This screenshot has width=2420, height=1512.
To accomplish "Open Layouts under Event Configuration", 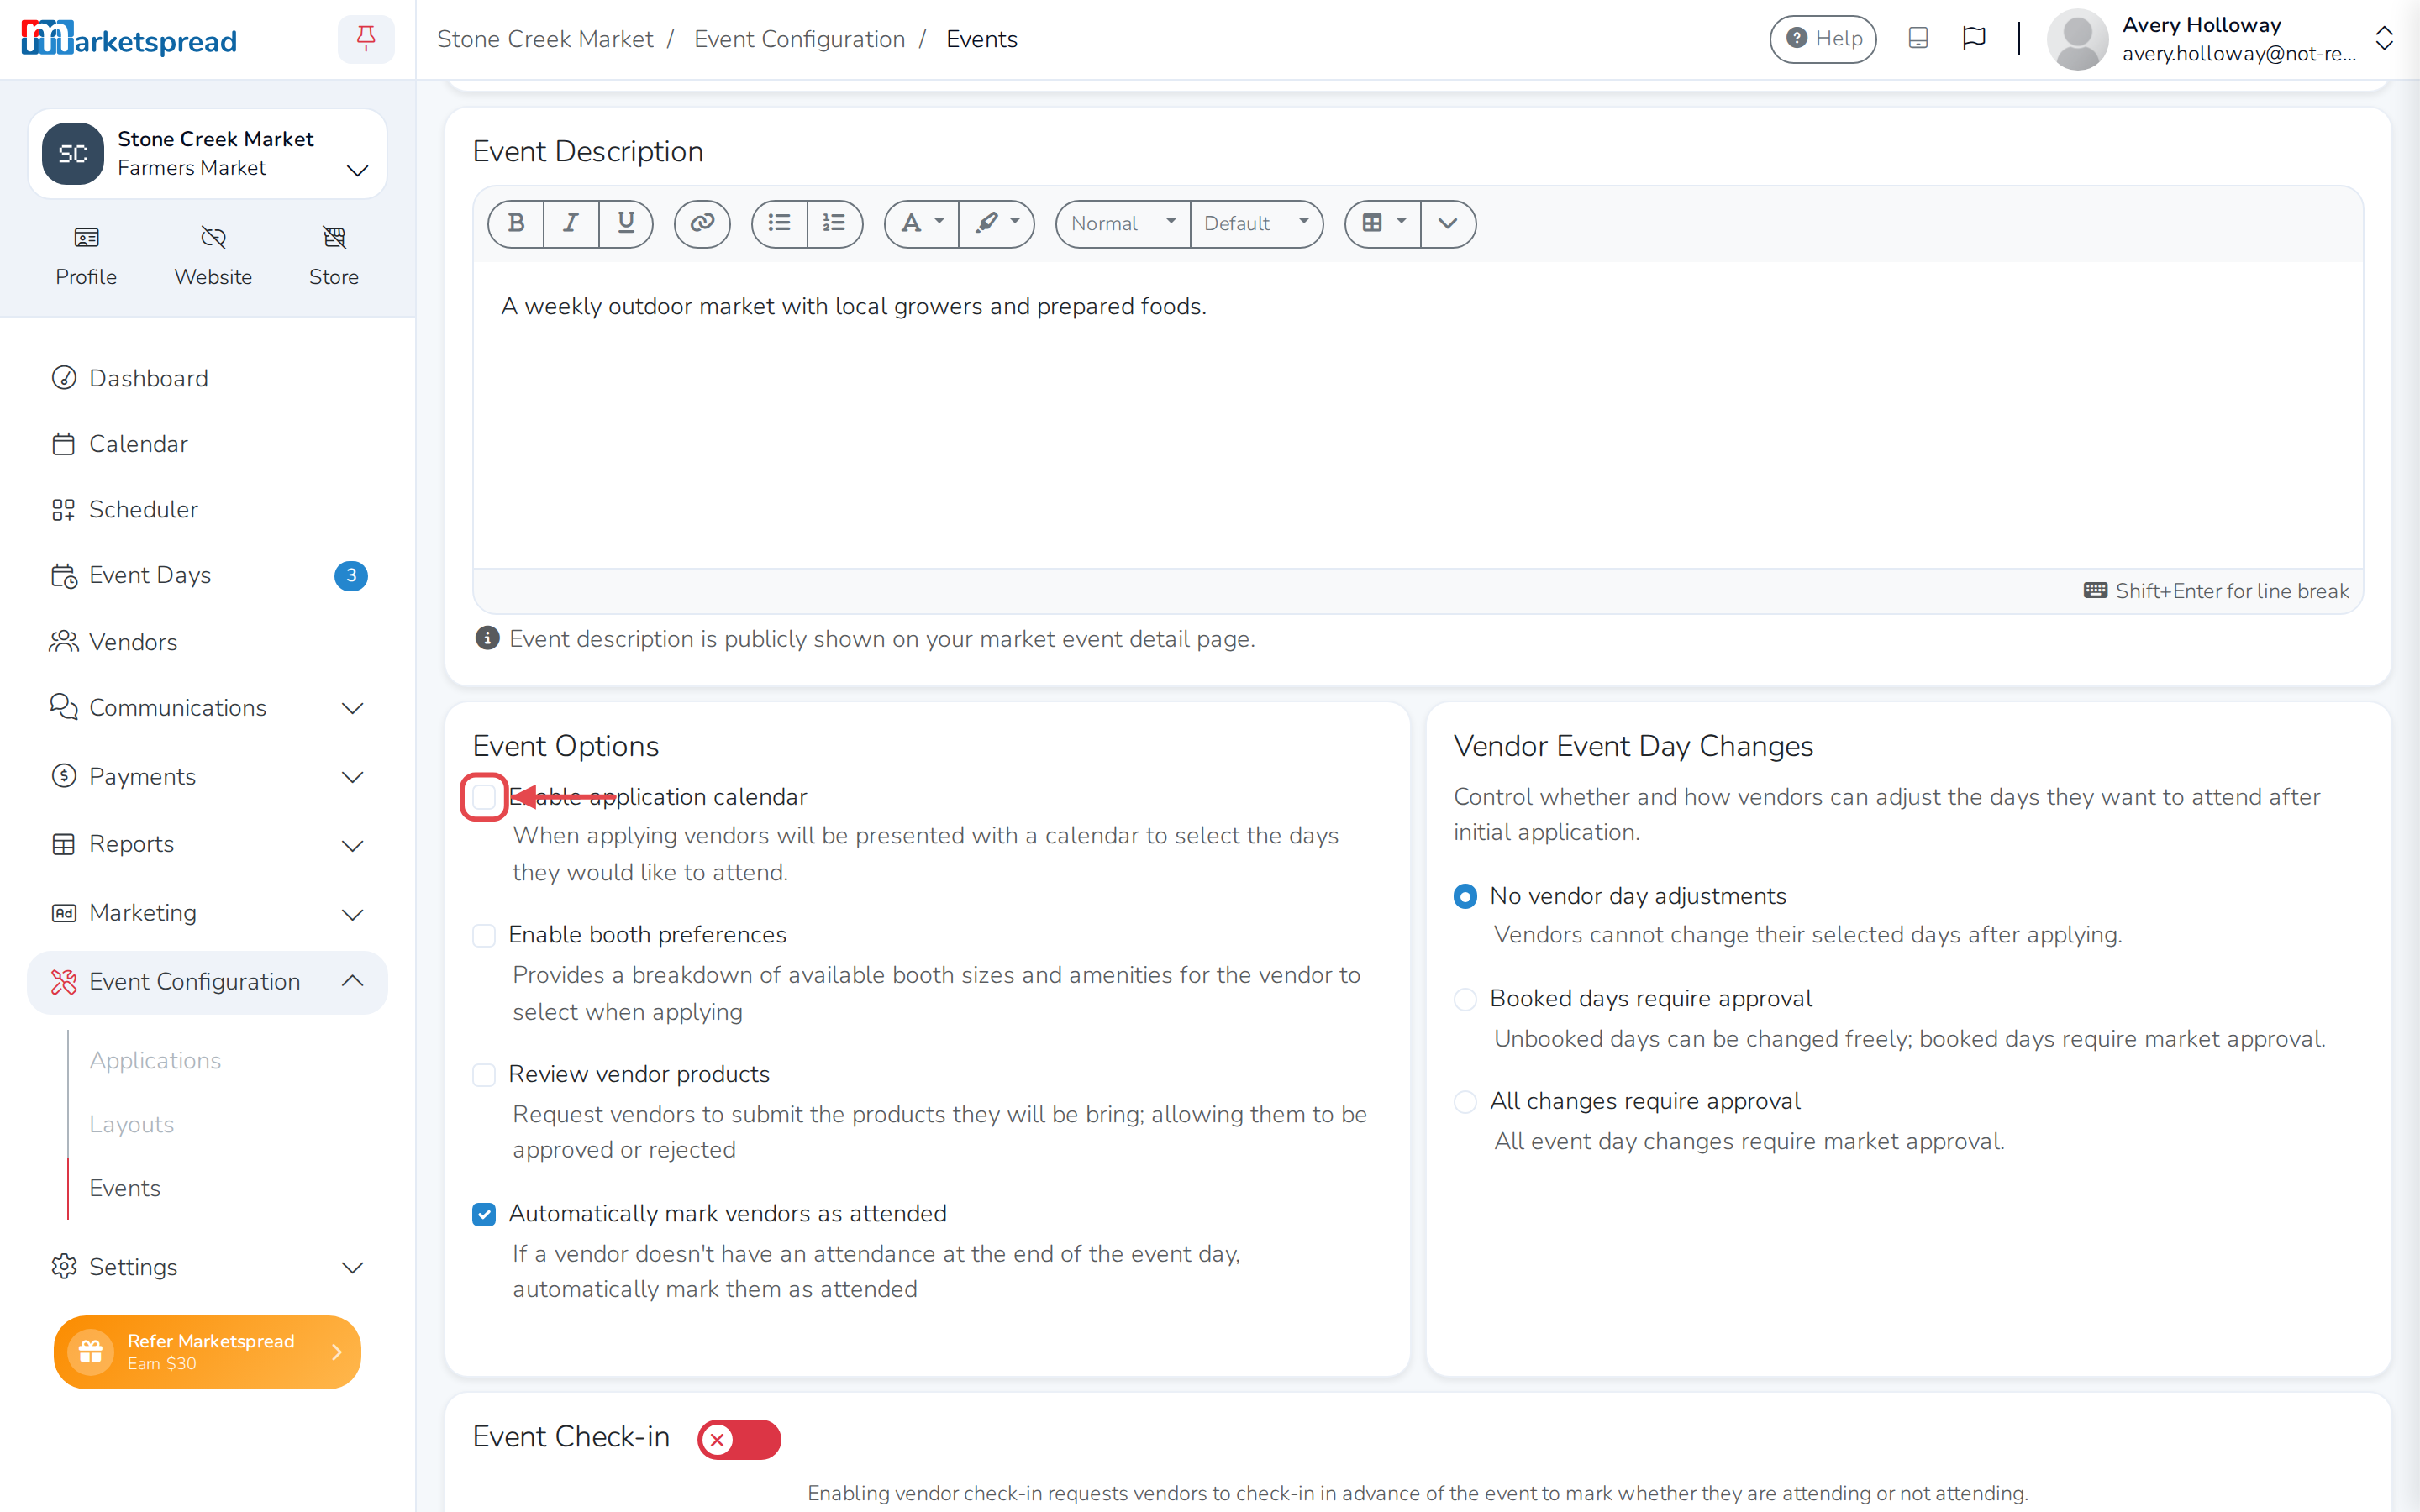I will (x=131, y=1124).
